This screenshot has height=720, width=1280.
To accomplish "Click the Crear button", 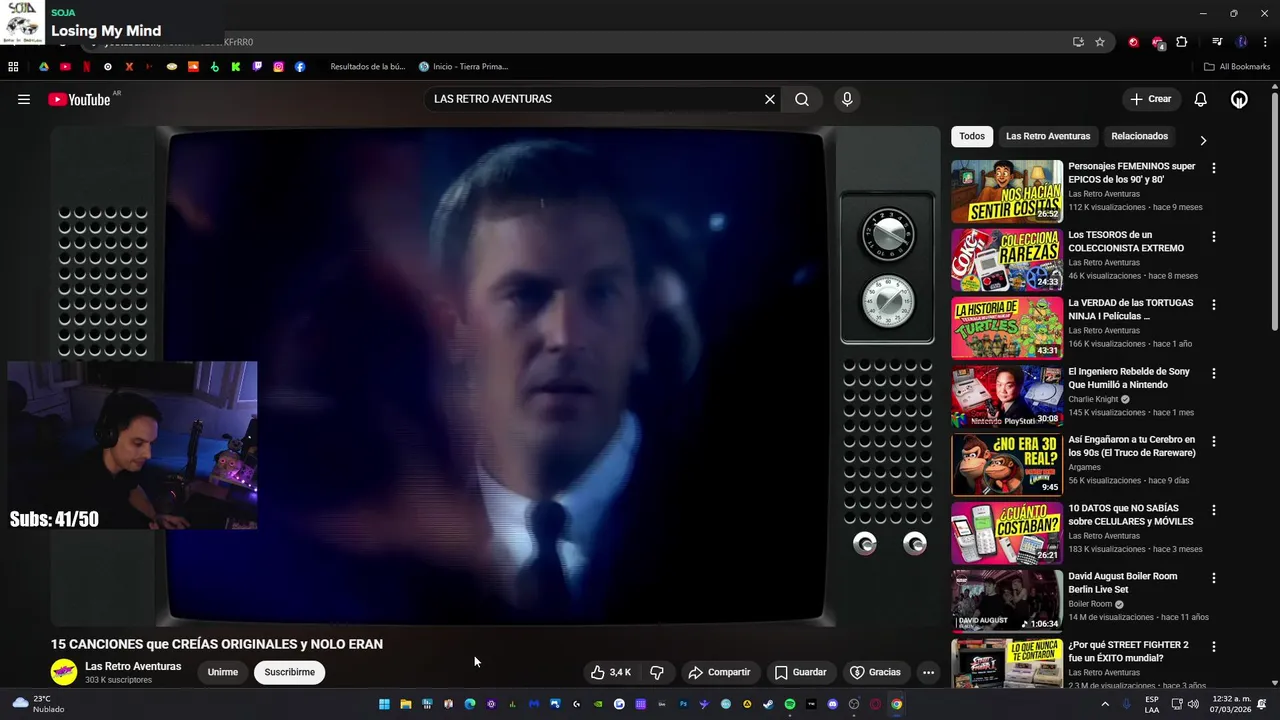I will (x=1150, y=99).
